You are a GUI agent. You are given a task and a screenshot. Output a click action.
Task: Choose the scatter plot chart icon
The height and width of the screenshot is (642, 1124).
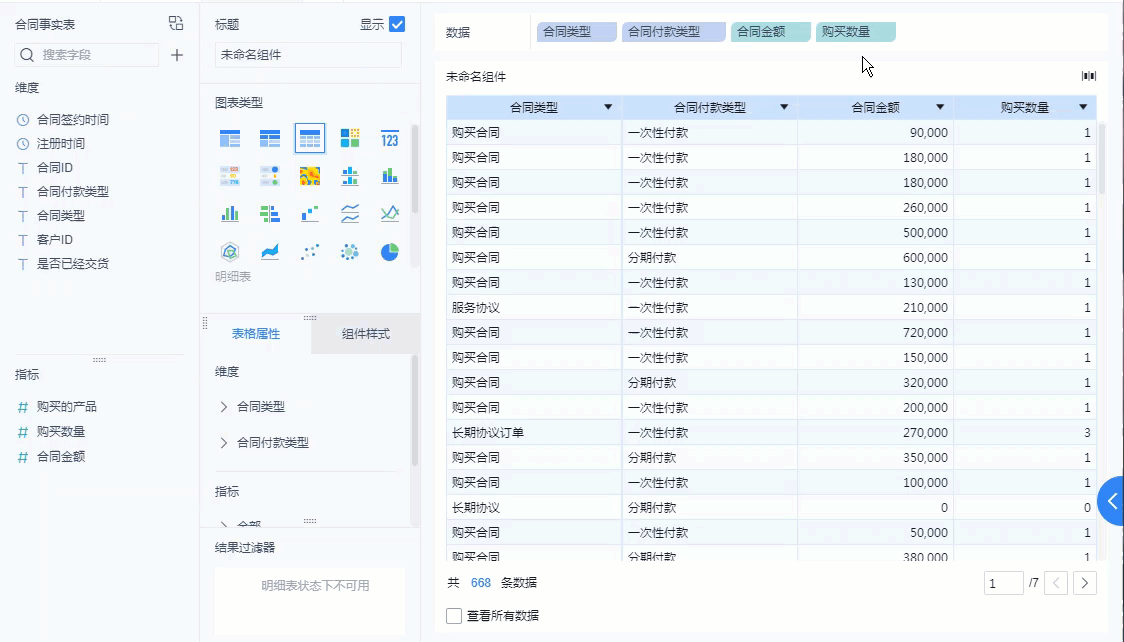point(310,251)
